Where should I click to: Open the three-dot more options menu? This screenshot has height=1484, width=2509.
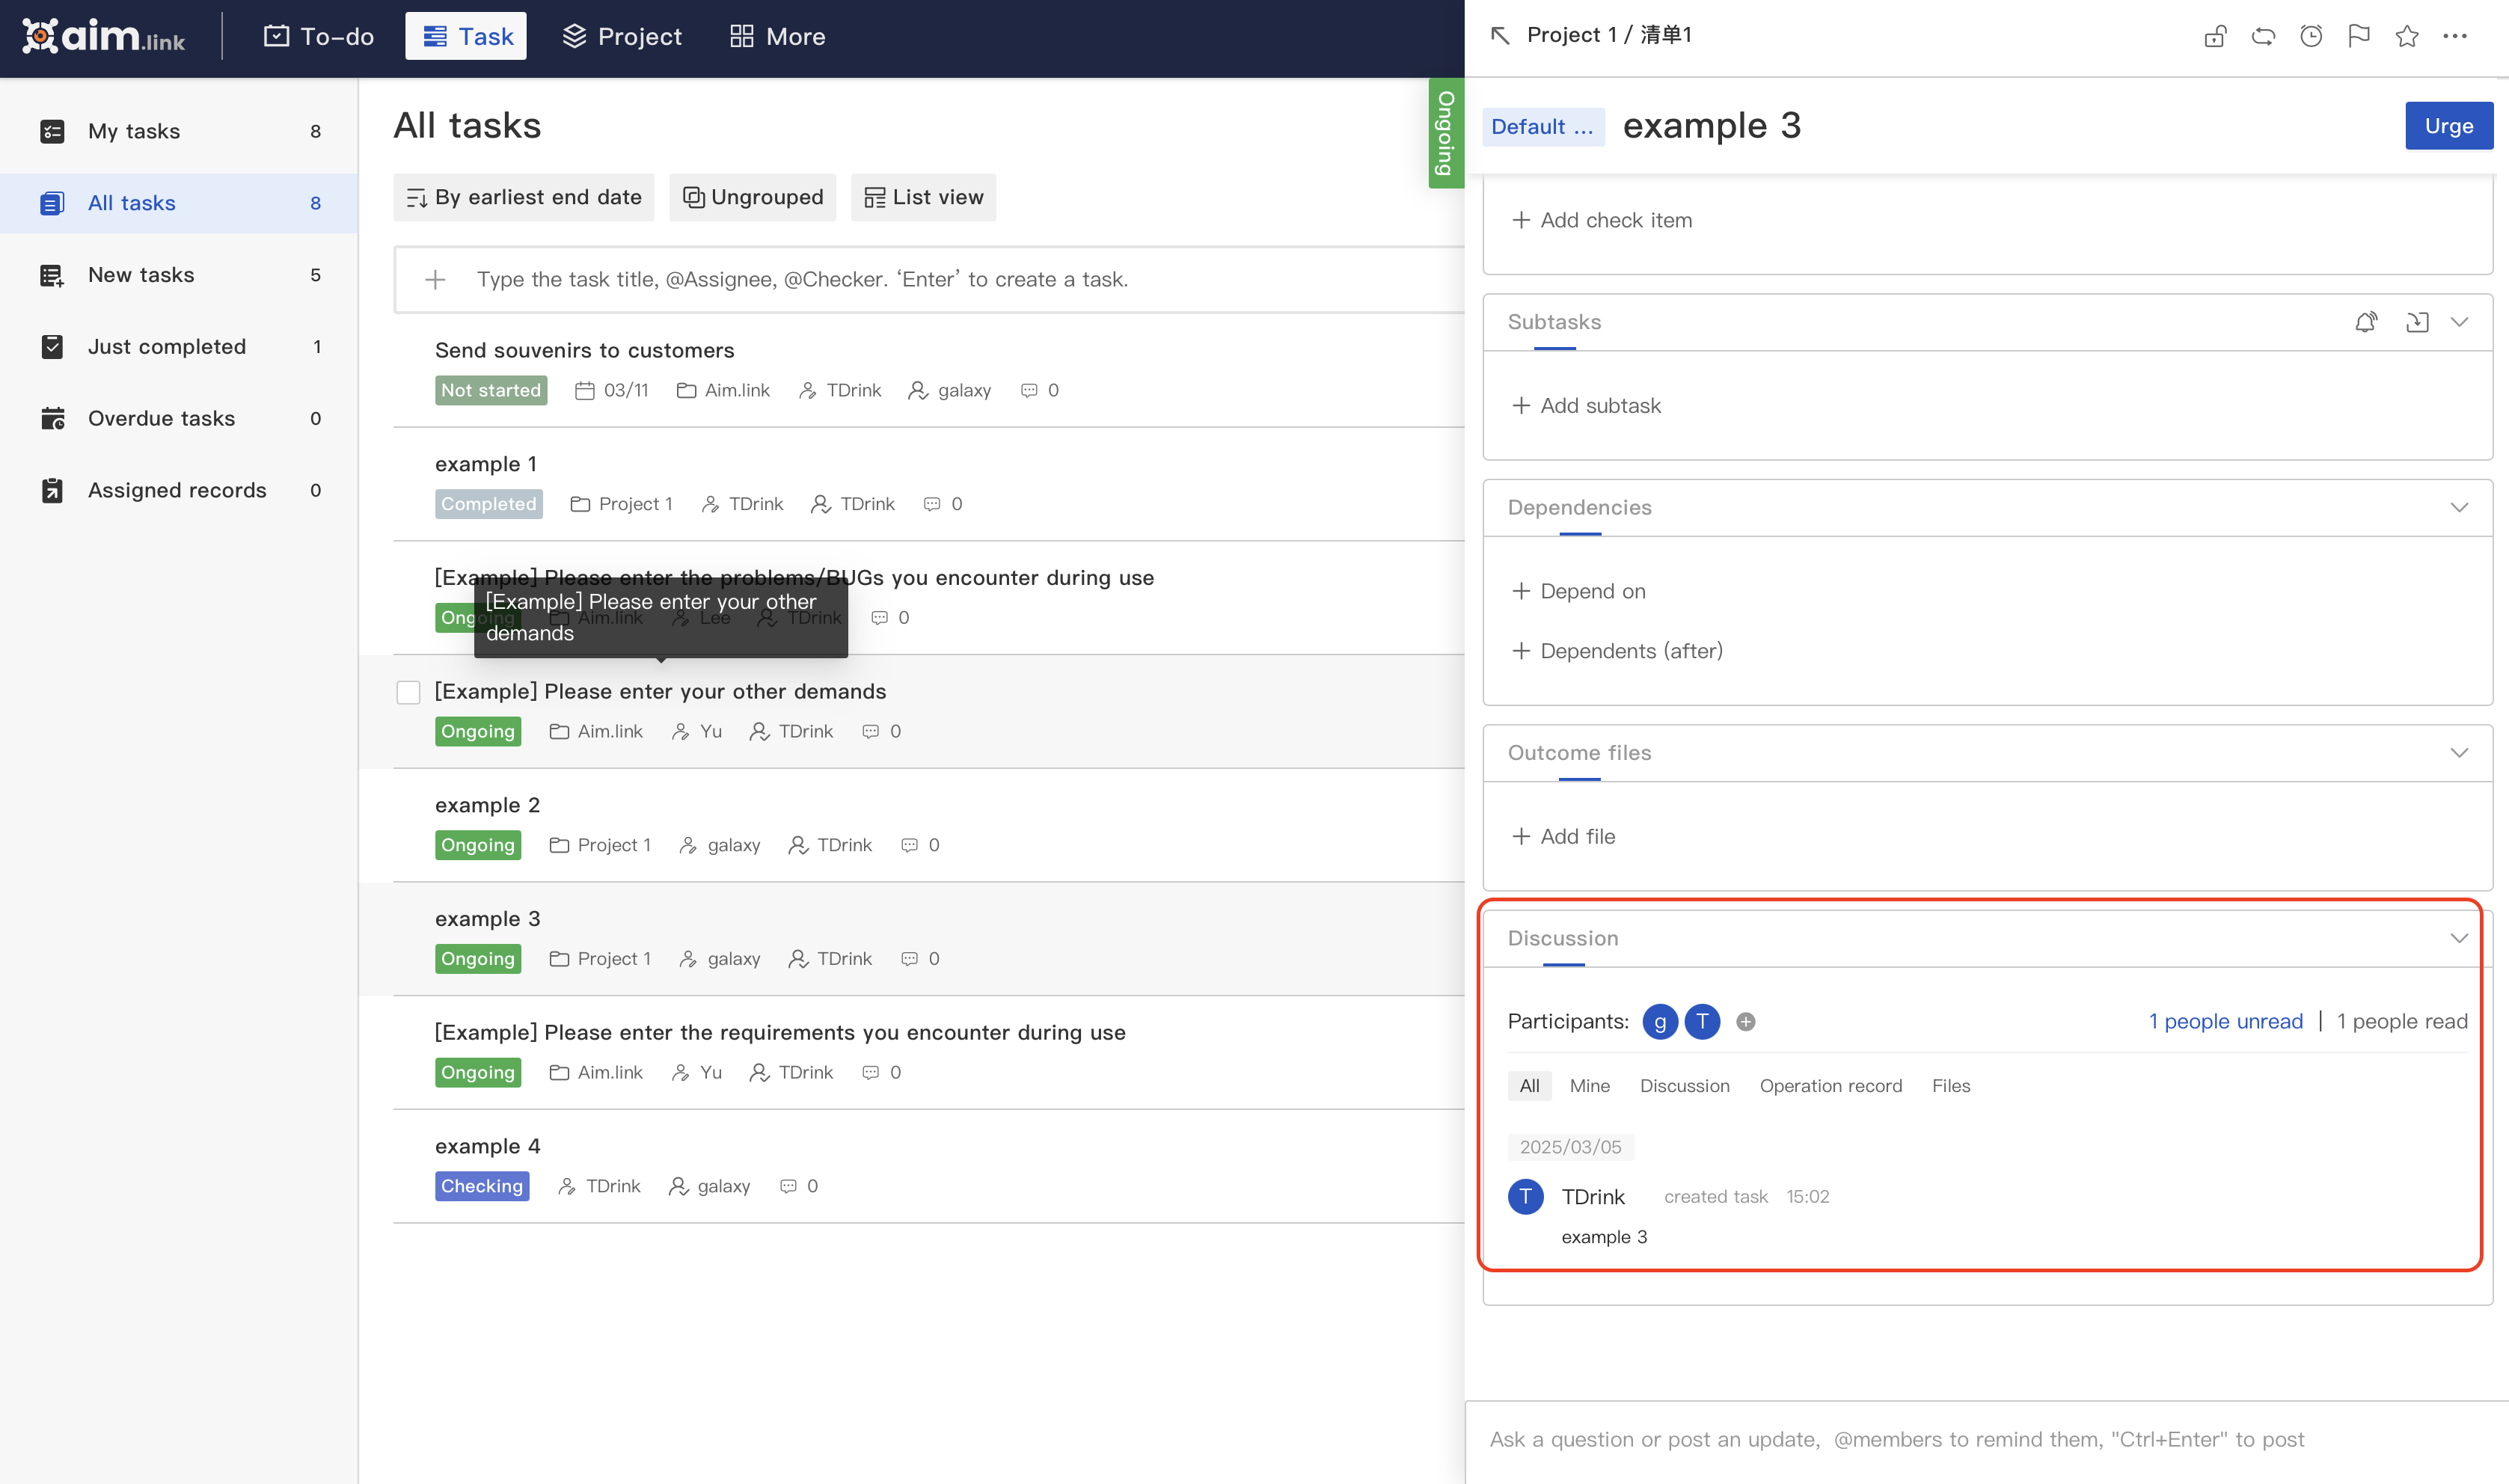coord(2455,37)
